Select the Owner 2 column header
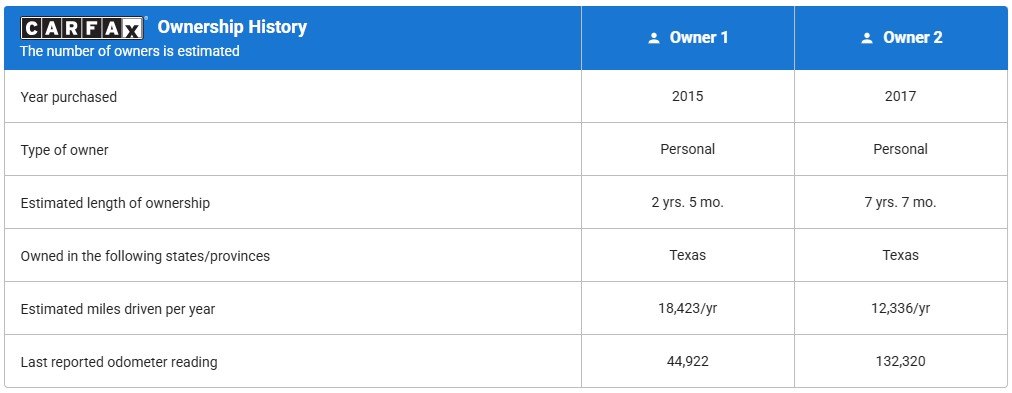The image size is (1012, 393). click(901, 37)
